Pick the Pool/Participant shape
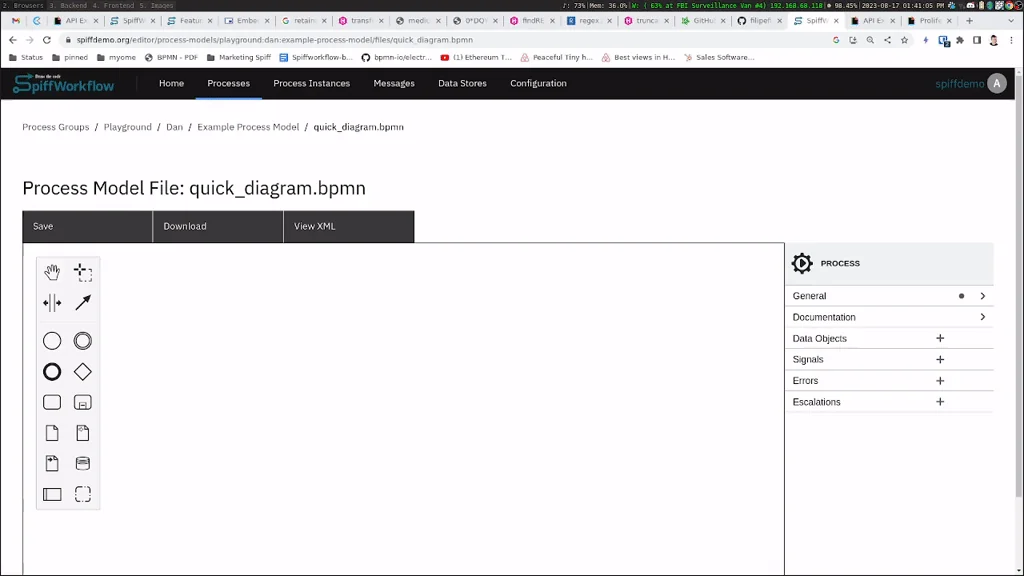The width and height of the screenshot is (1024, 576). pos(52,493)
